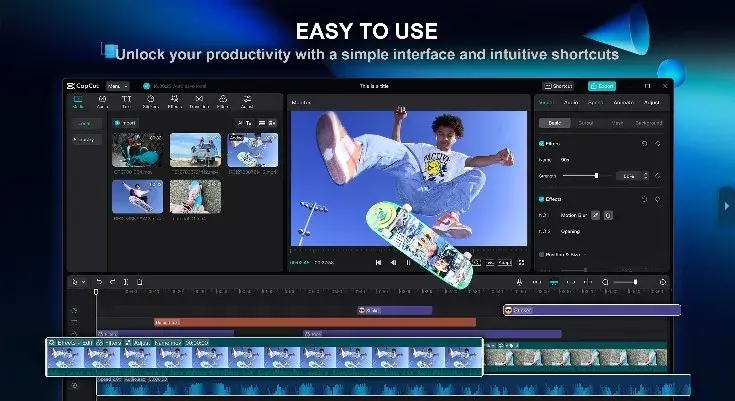The height and width of the screenshot is (401, 735).
Task: Open the Stickers panel icon
Action: [150, 101]
